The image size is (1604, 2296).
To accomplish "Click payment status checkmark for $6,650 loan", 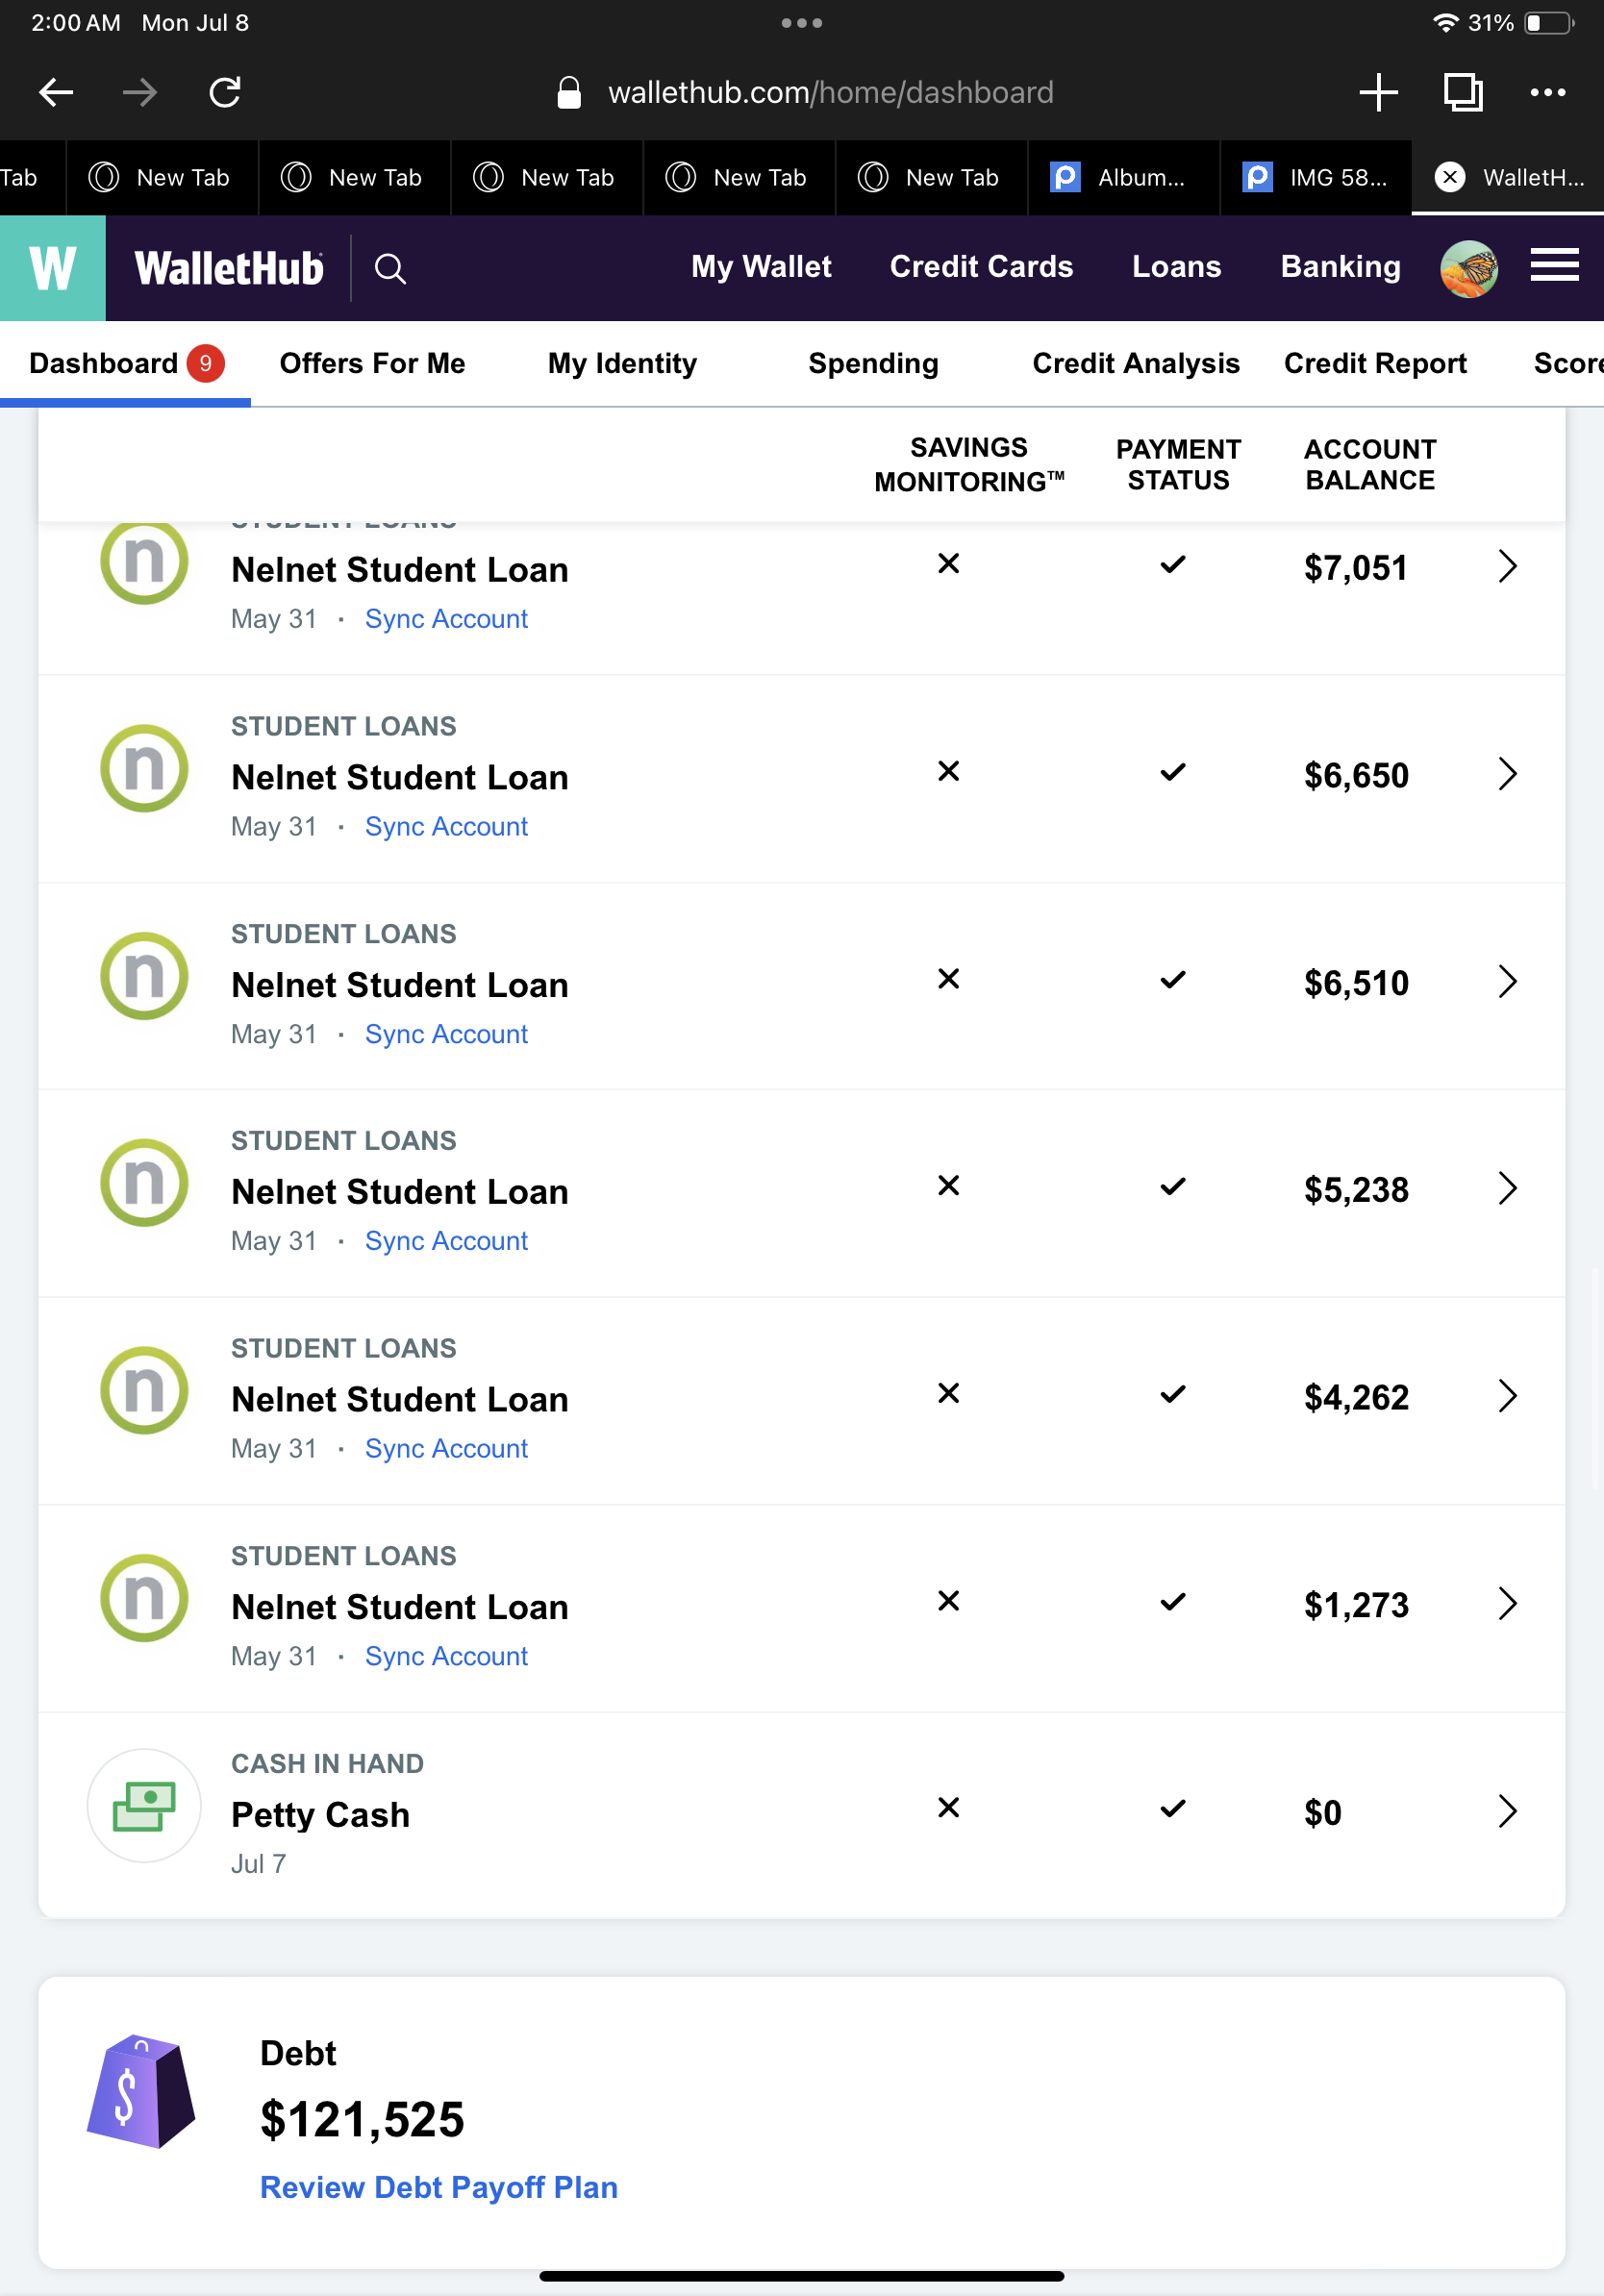I will pyautogui.click(x=1173, y=772).
